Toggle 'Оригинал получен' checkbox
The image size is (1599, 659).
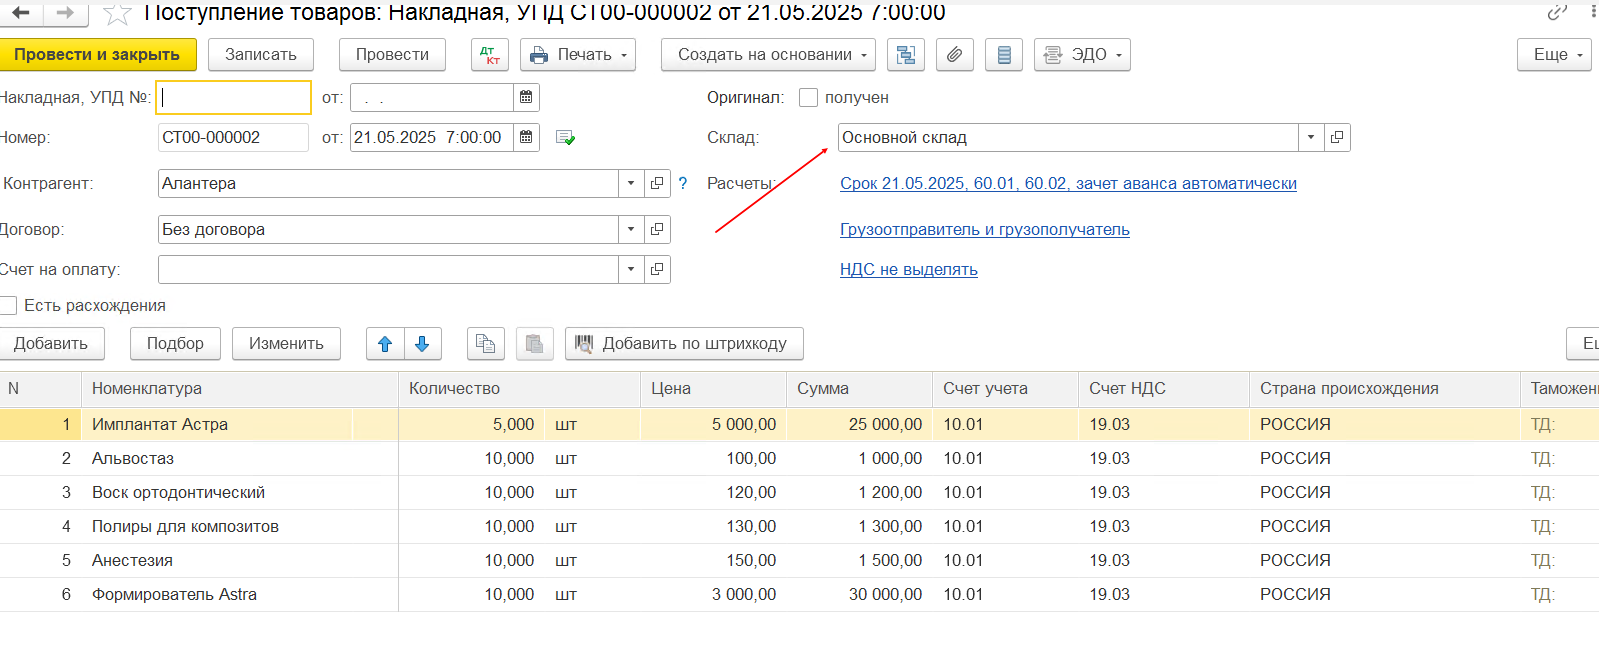coord(809,97)
